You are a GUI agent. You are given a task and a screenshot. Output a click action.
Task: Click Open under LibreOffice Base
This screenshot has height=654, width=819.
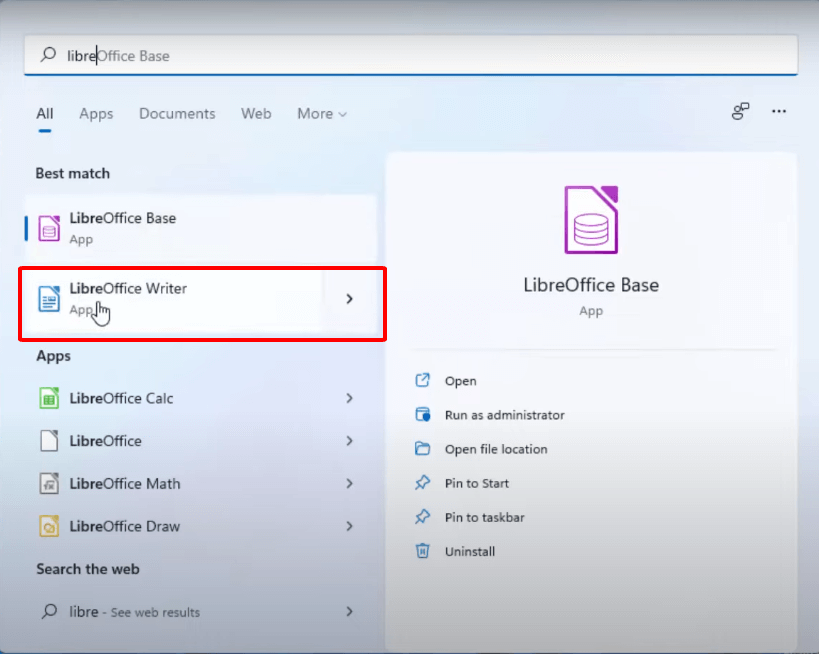pos(460,381)
